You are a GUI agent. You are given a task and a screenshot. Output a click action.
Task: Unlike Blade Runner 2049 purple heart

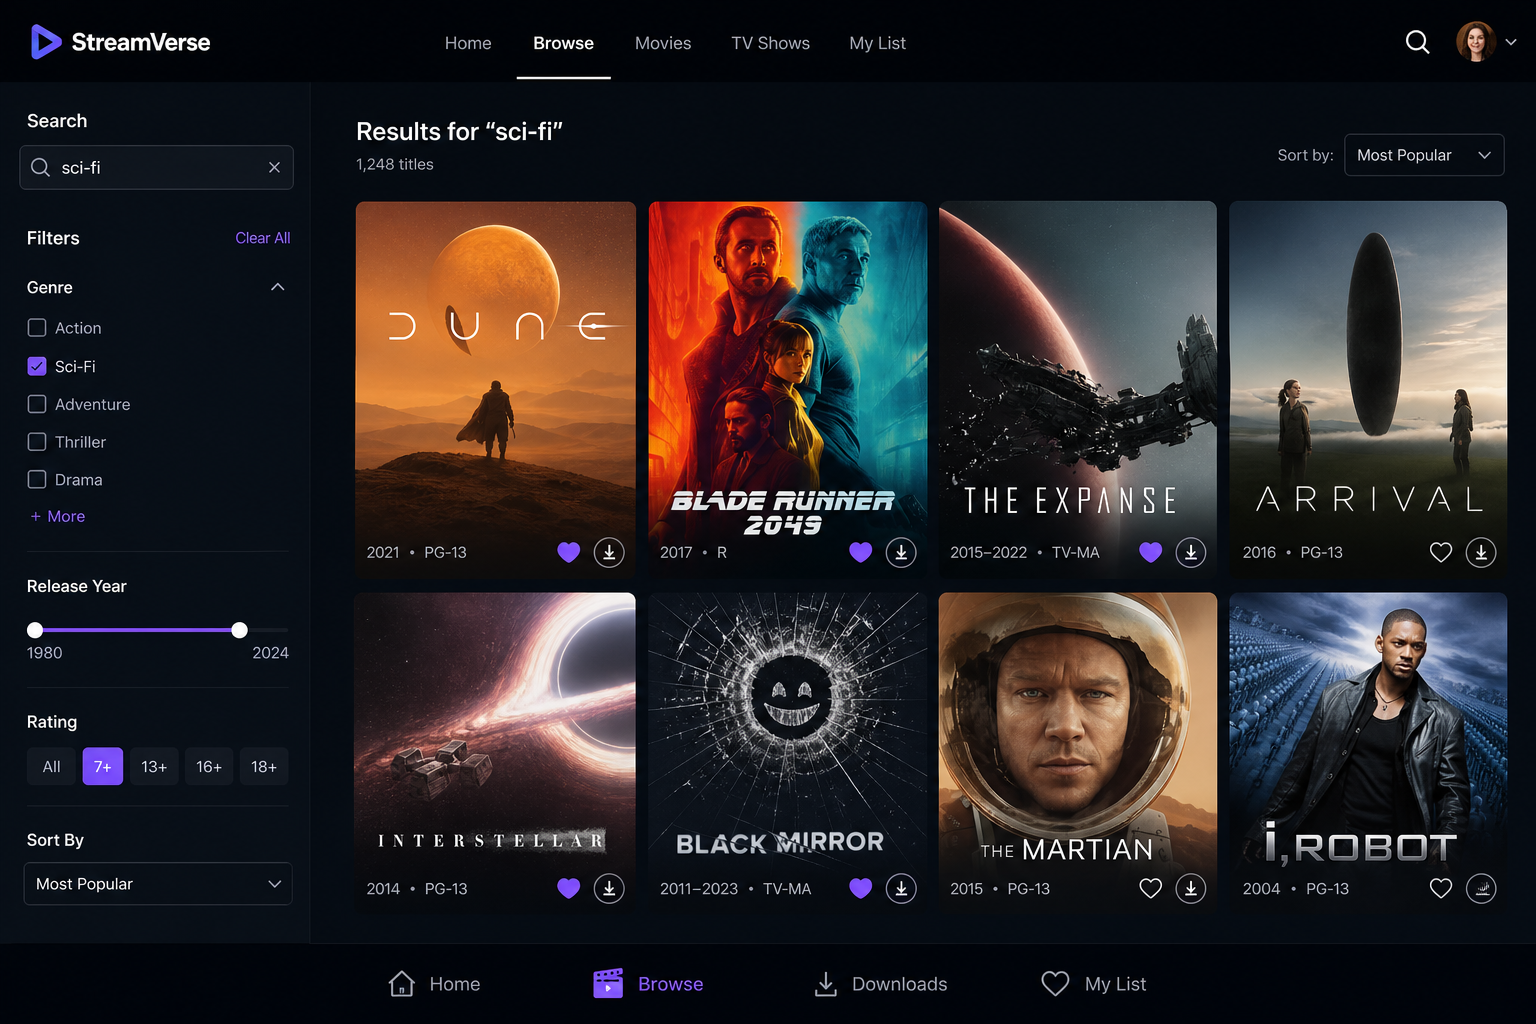pos(860,552)
